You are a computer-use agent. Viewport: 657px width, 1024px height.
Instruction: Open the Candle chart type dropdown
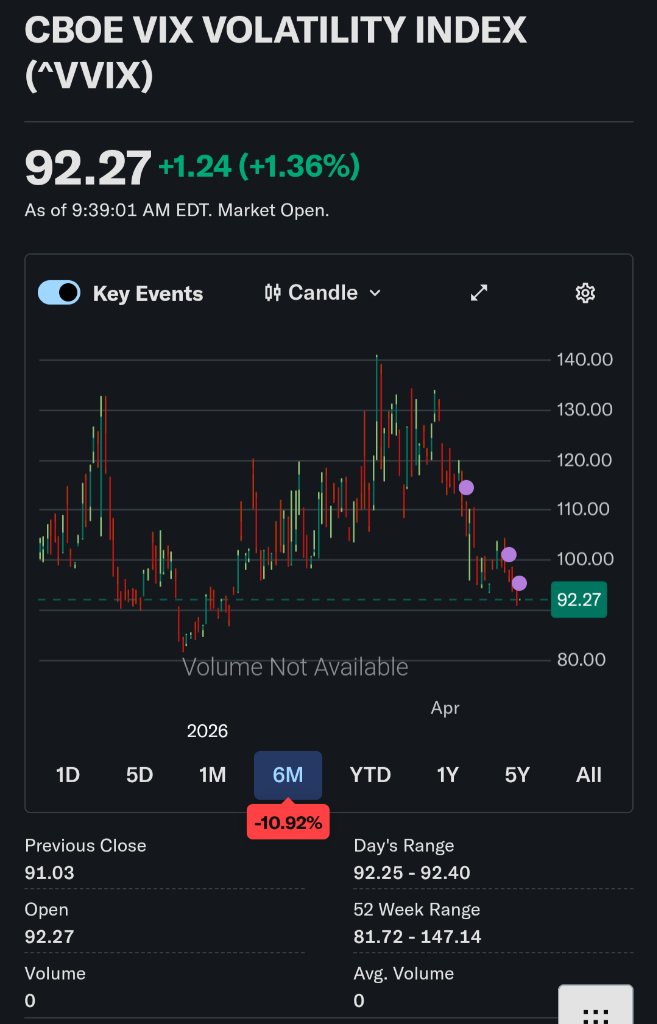tap(322, 293)
